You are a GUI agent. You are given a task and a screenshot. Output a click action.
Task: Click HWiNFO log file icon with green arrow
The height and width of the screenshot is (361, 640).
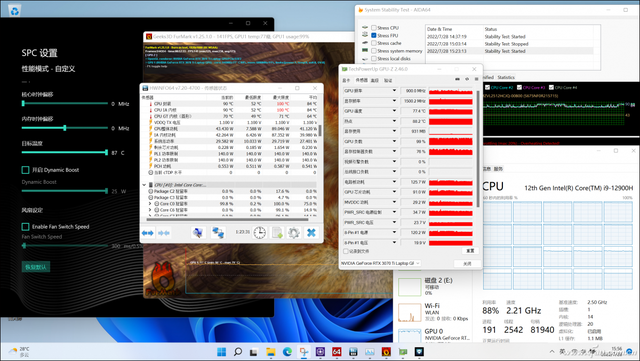[277, 233]
